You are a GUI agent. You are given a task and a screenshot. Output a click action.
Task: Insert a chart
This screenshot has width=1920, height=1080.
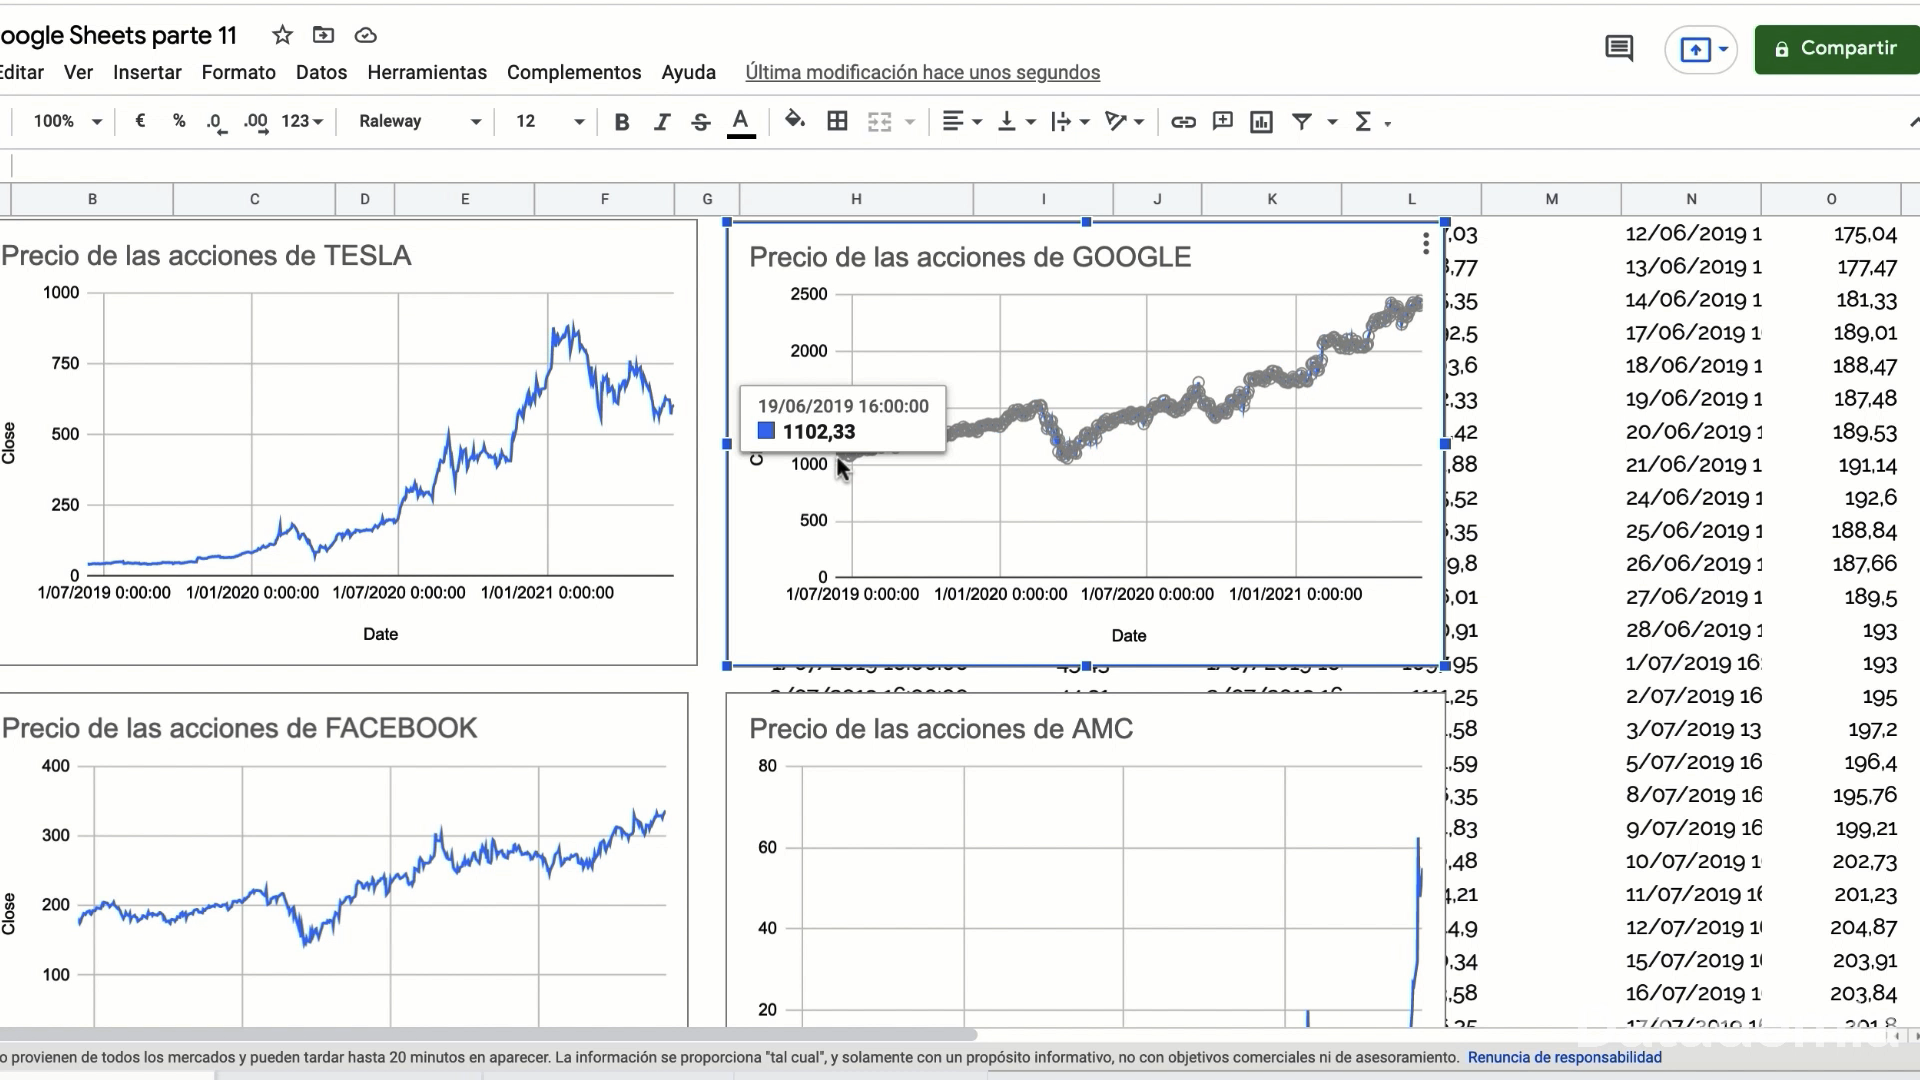[x=1261, y=121]
